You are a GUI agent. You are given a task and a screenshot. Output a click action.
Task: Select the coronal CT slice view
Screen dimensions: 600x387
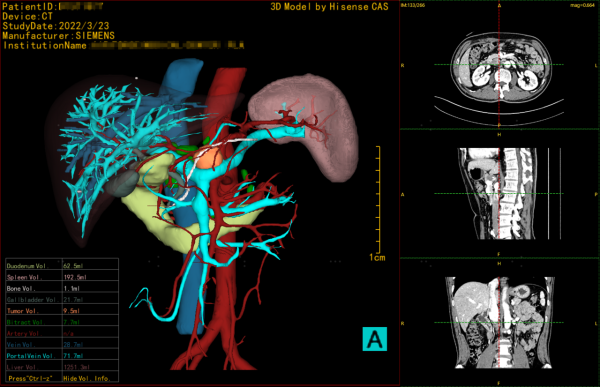[x=499, y=322]
